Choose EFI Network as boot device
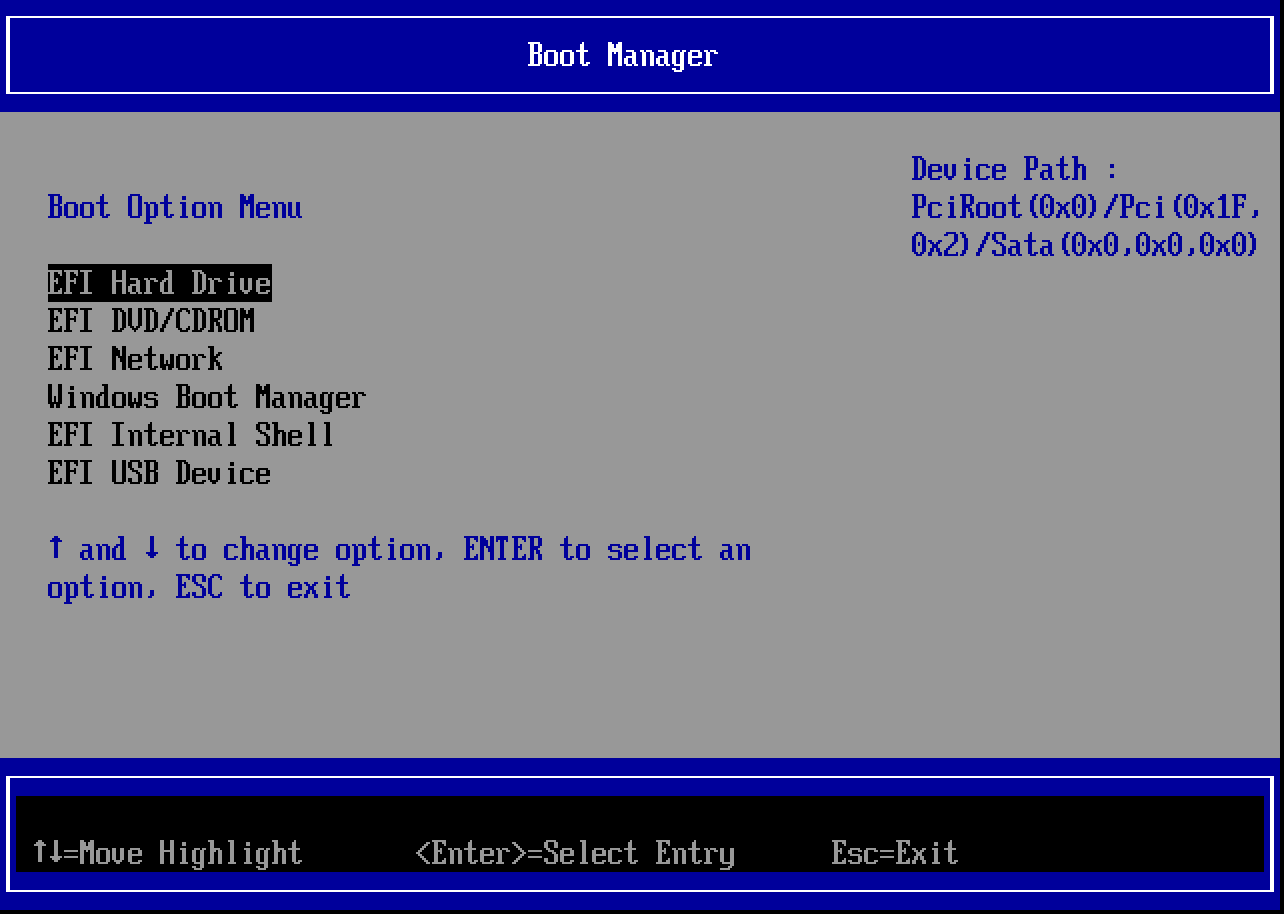1284x914 pixels. [135, 358]
